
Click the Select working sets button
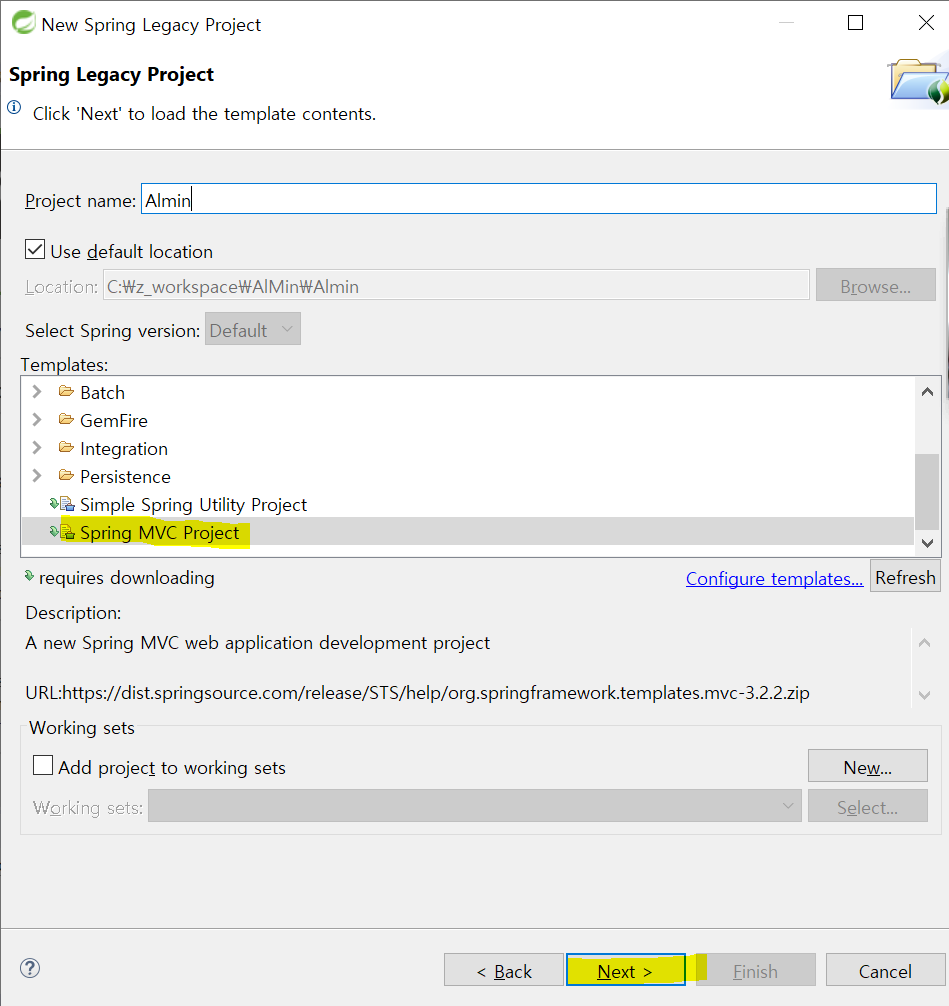(x=868, y=806)
